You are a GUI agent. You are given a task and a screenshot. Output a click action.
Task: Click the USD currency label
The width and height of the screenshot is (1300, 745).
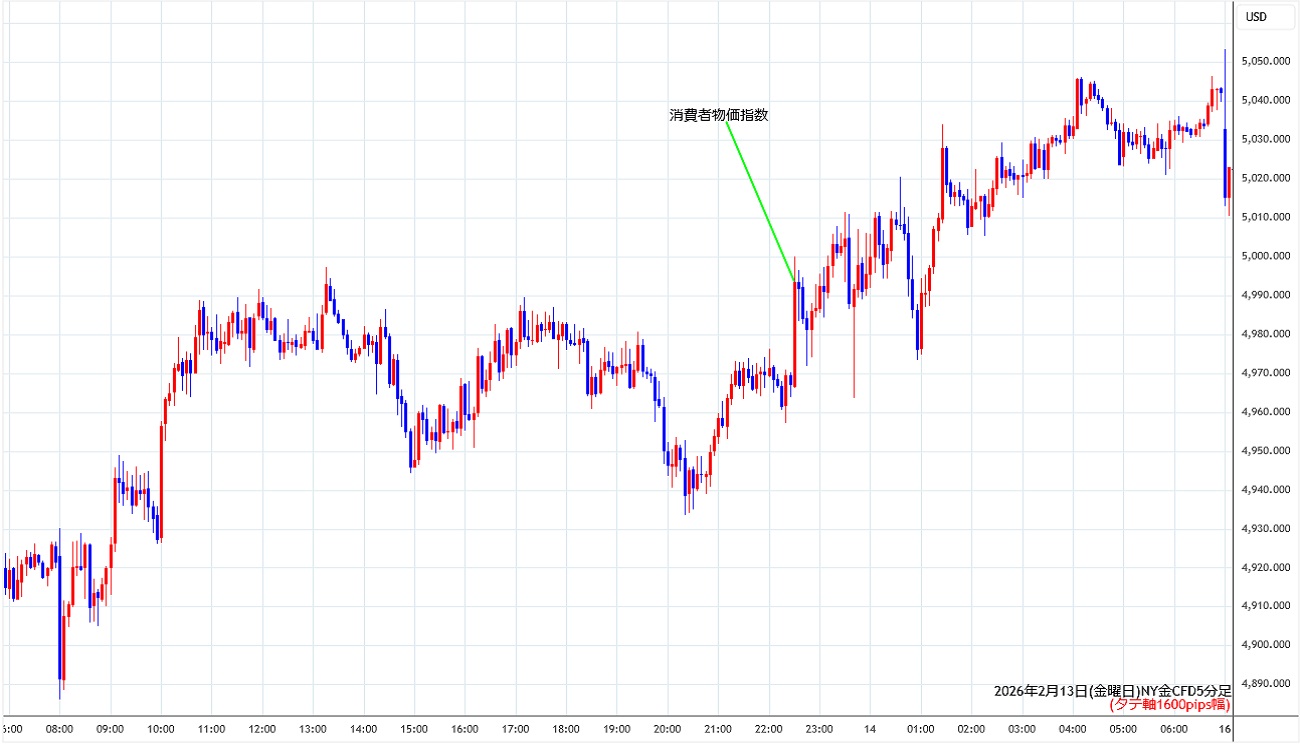coord(1255,17)
